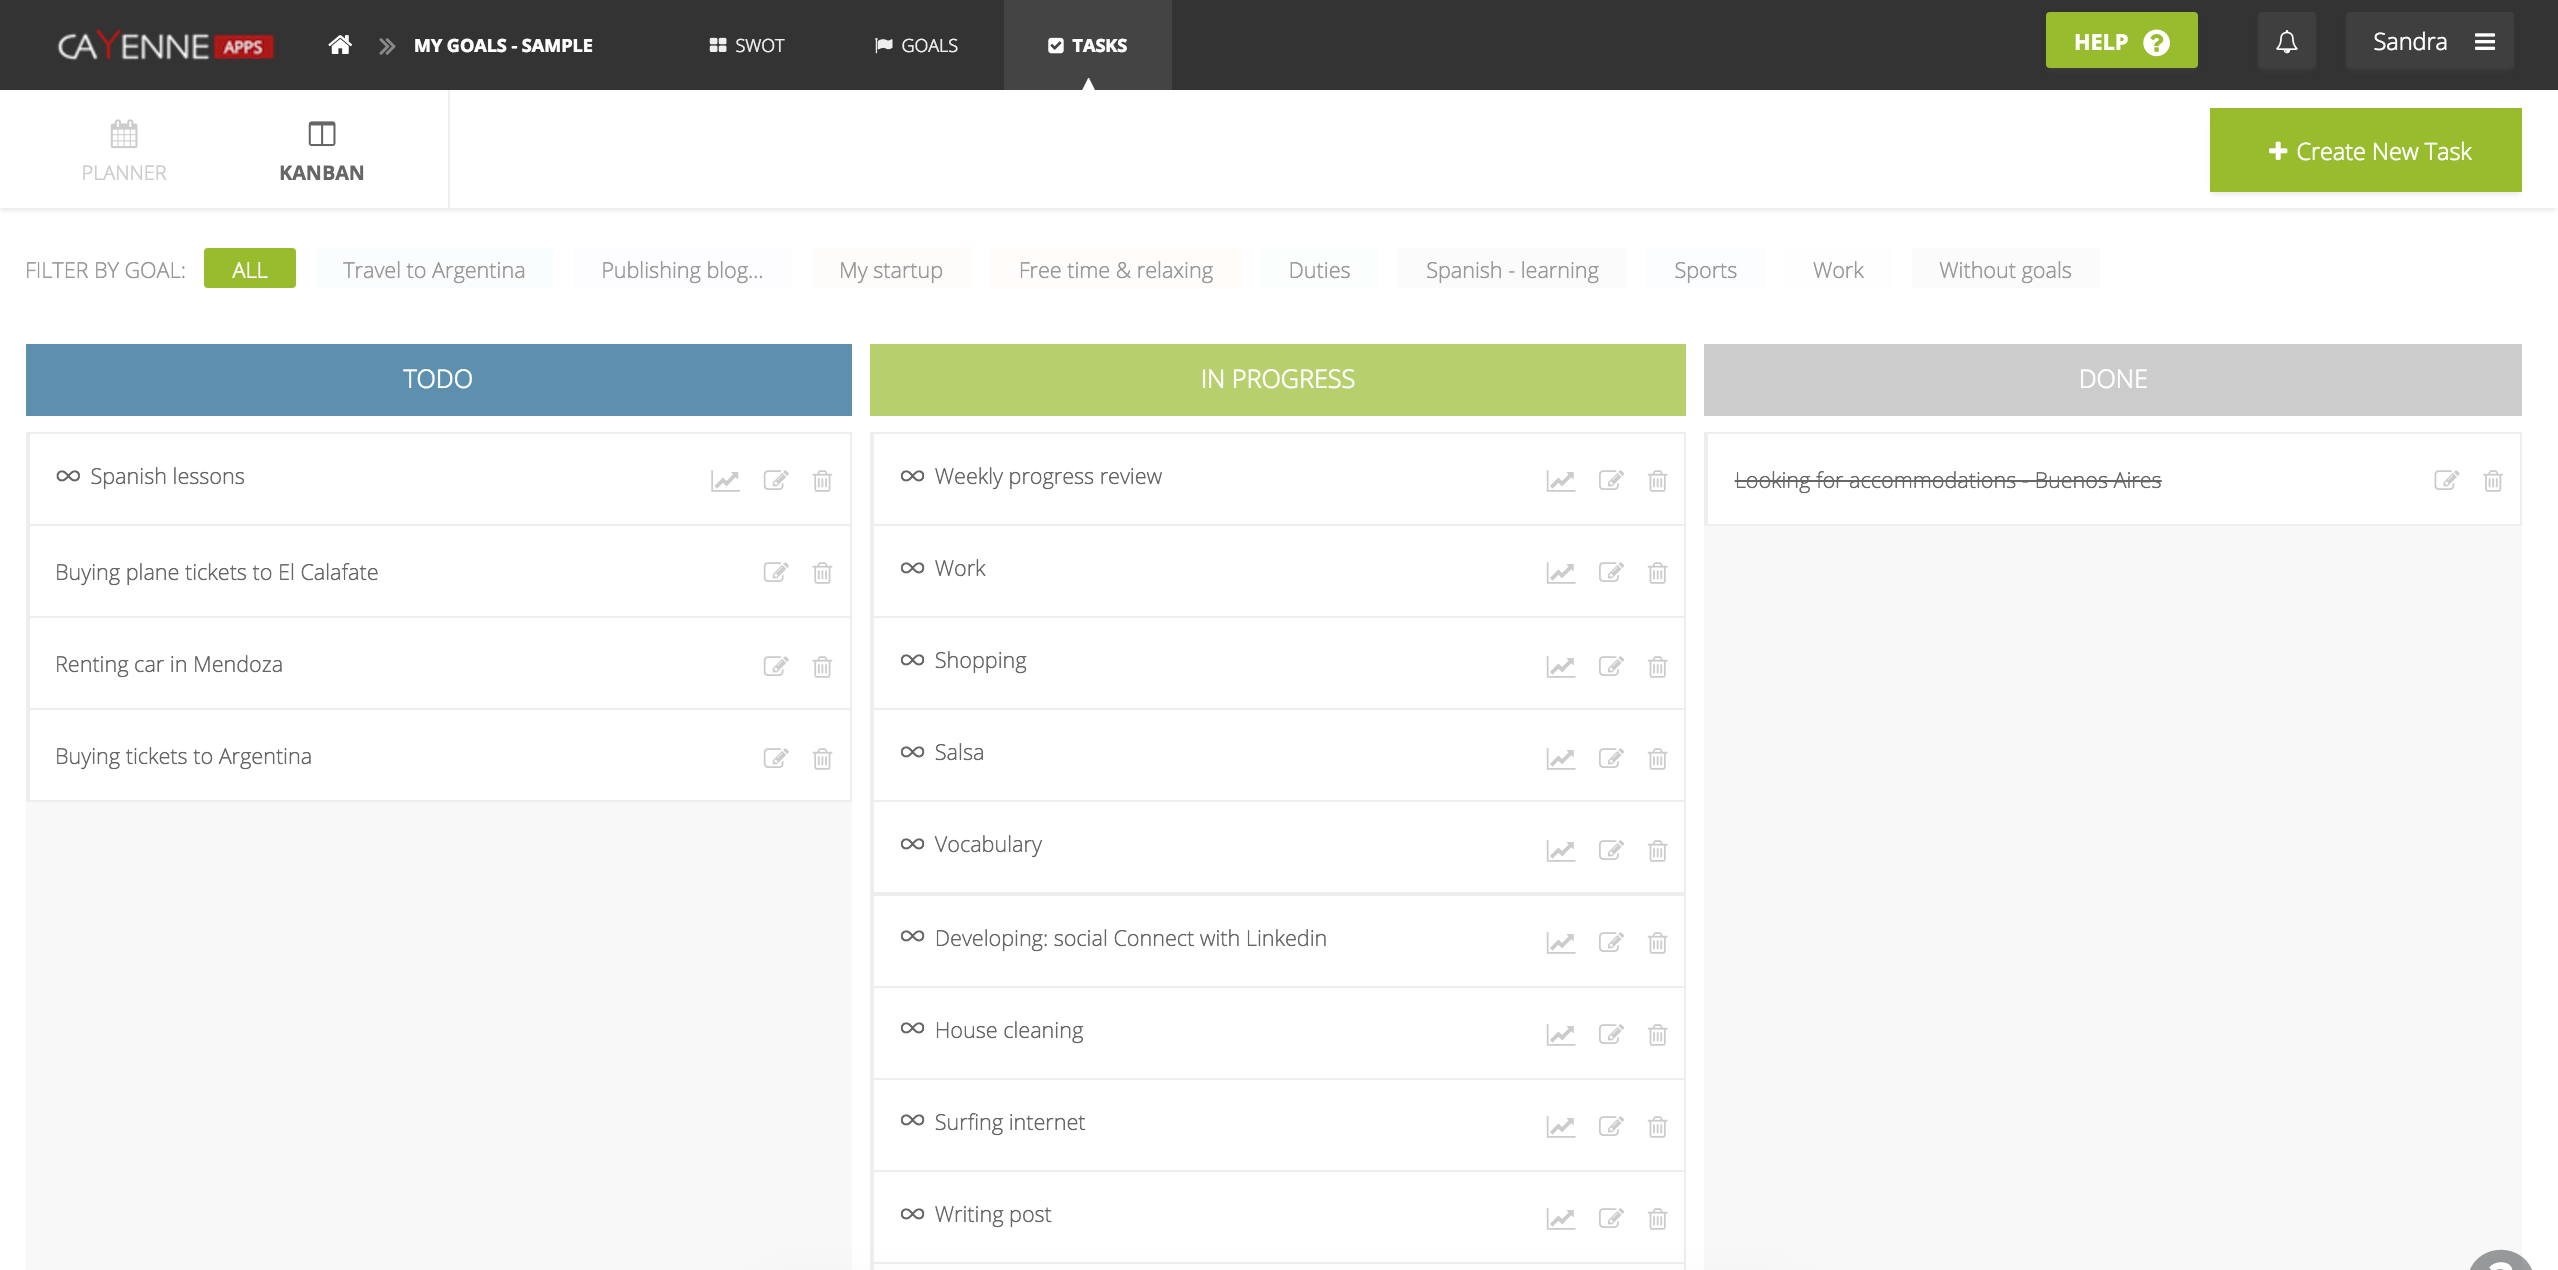Select the Vocabulary task text

click(x=988, y=844)
